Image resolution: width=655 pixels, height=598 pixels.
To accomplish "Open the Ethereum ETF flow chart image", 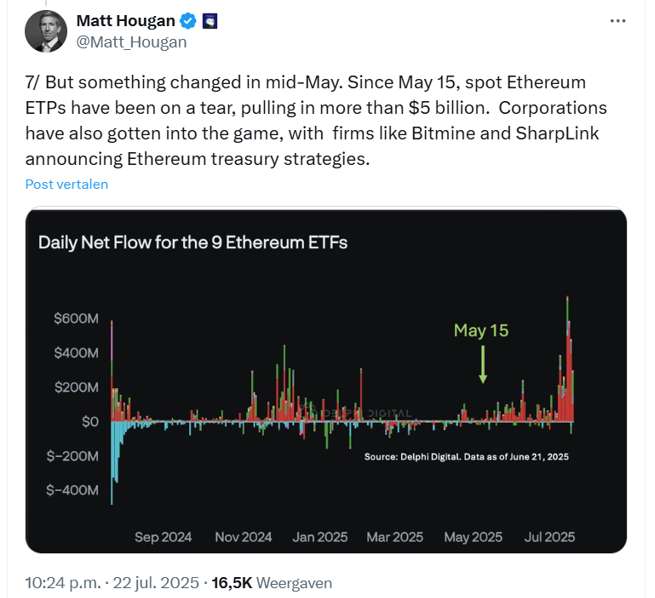I will click(326, 381).
